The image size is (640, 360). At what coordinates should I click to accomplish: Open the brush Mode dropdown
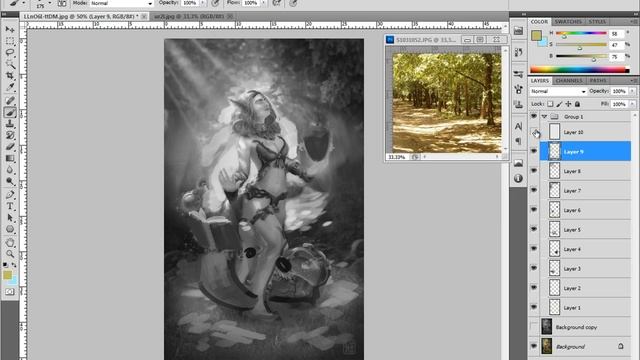[122, 3]
